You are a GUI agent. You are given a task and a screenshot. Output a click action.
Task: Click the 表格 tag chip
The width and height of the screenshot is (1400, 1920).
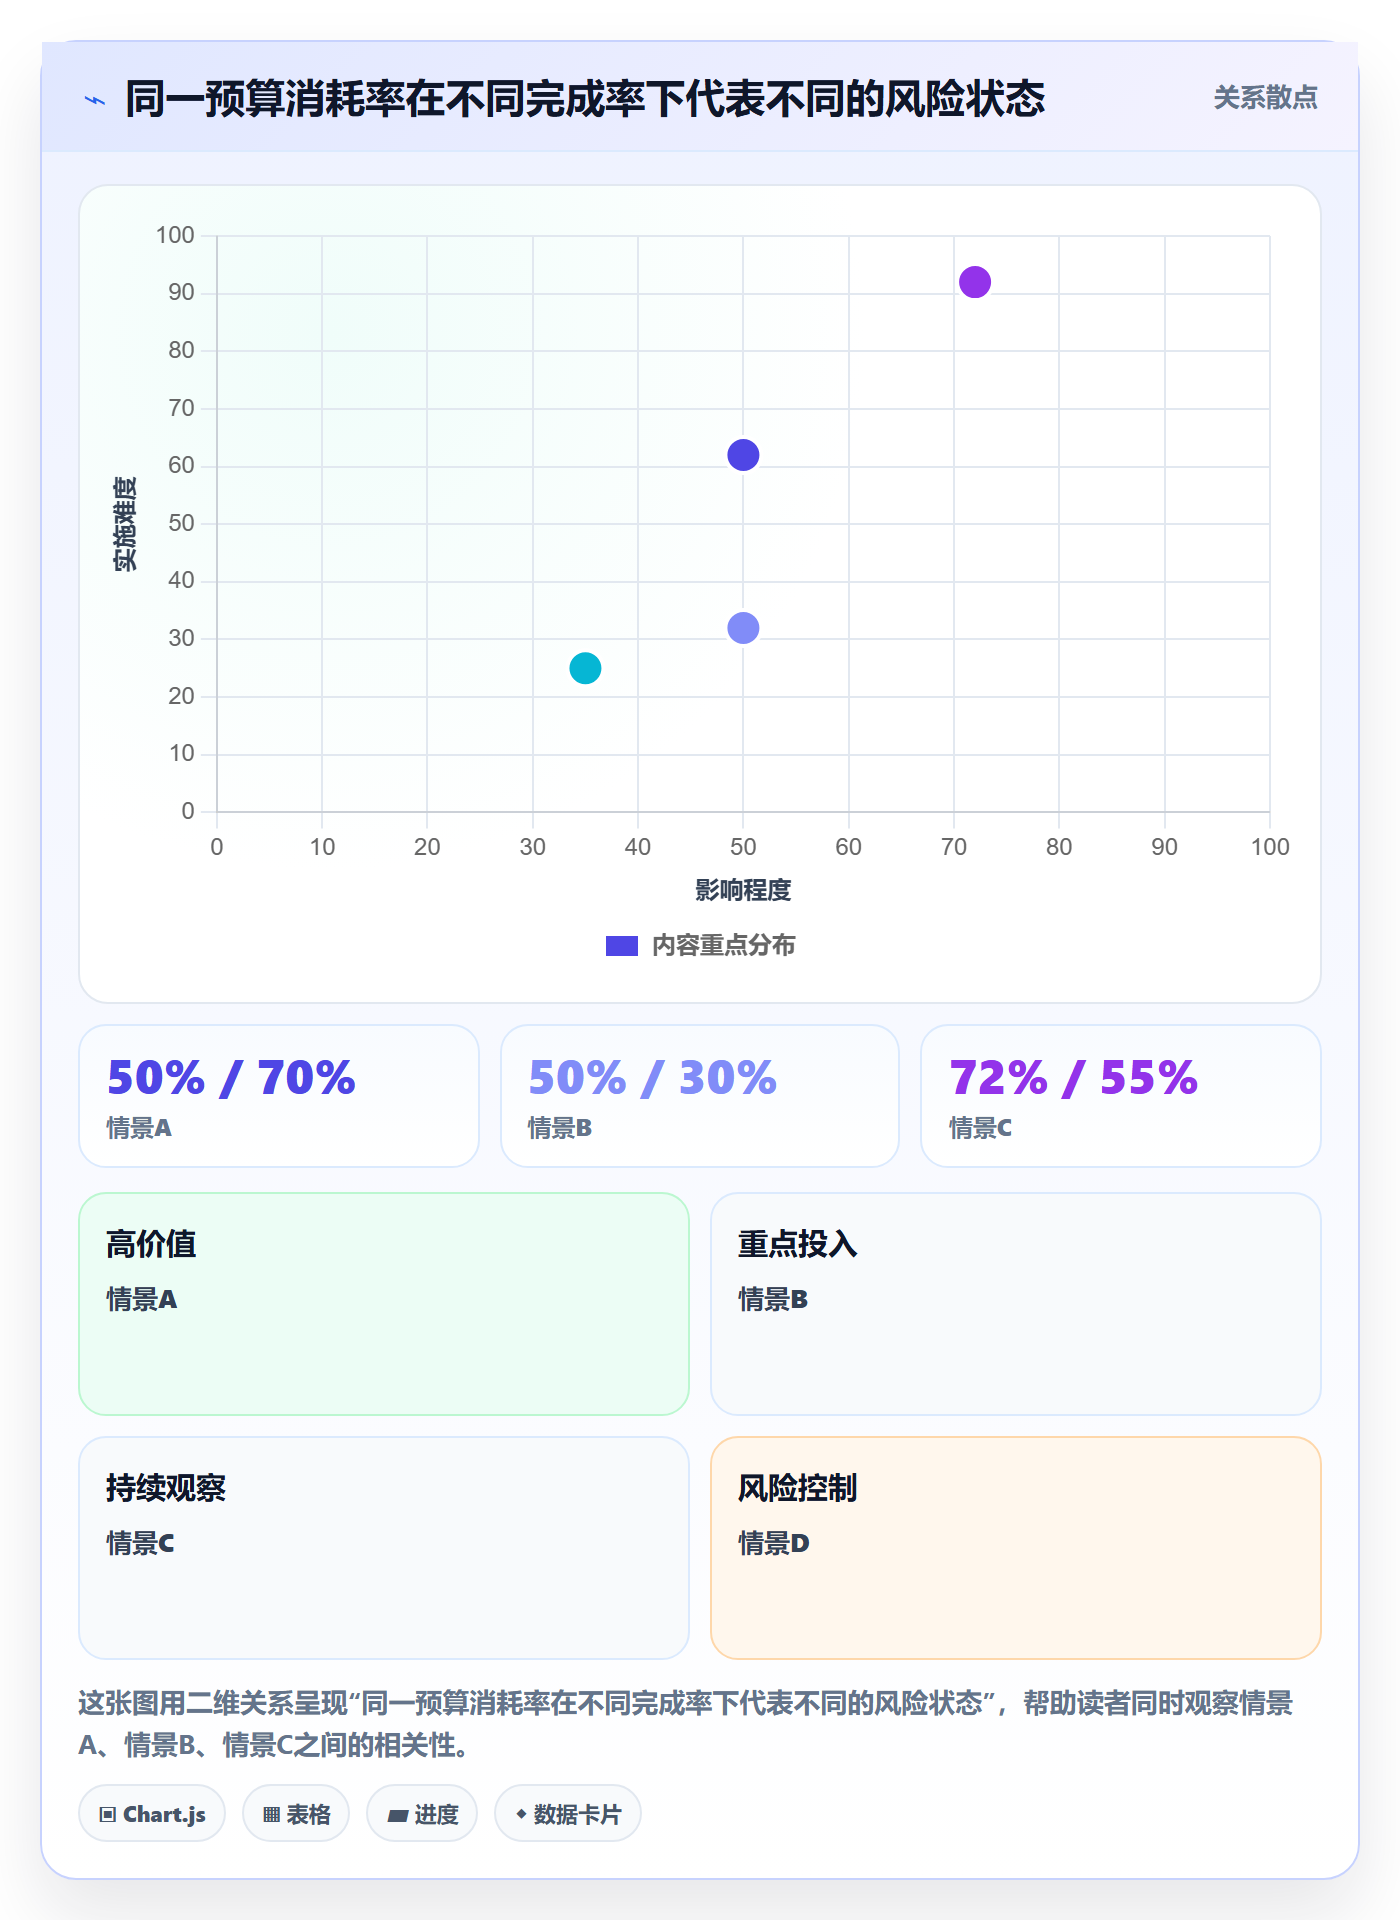point(296,1813)
